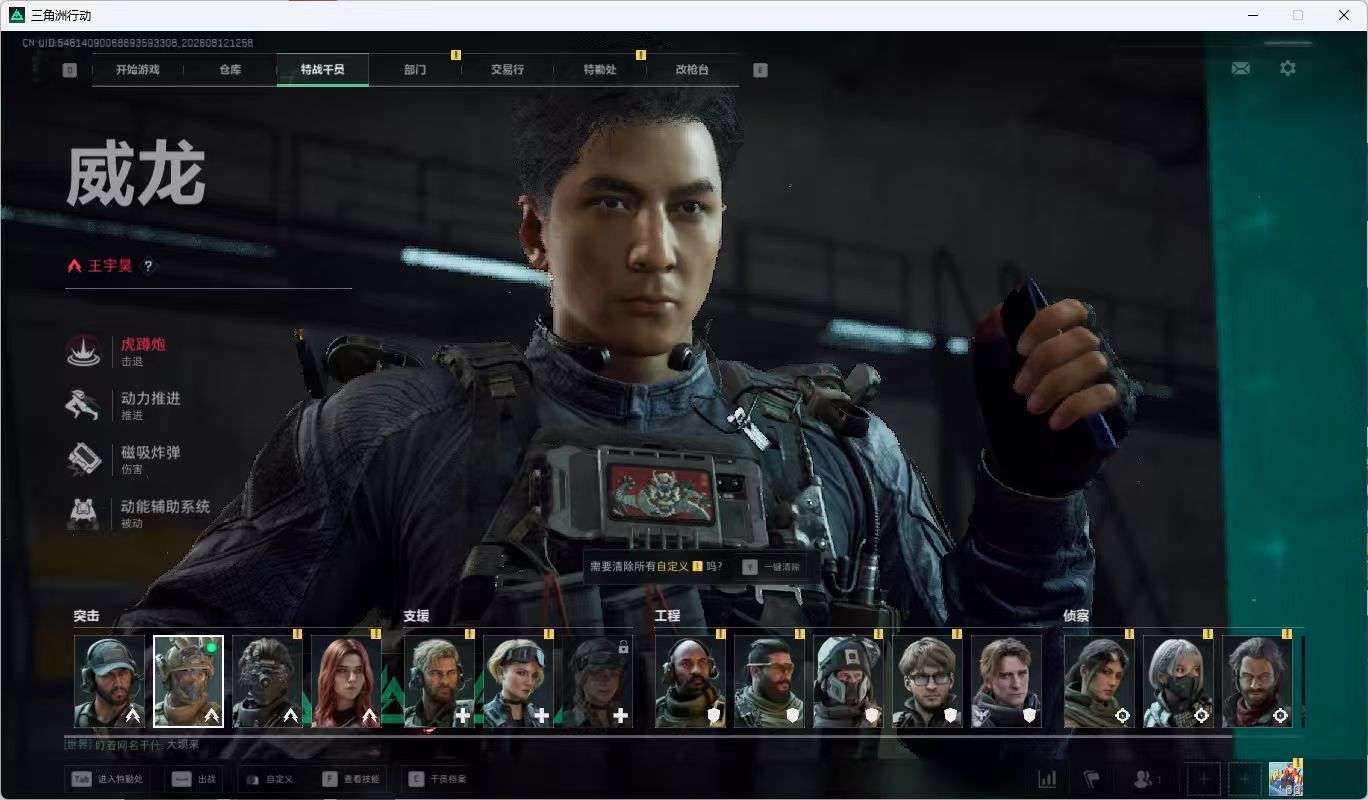The height and width of the screenshot is (800, 1368).
Task: Click the 出战 deploy button
Action: coord(196,779)
